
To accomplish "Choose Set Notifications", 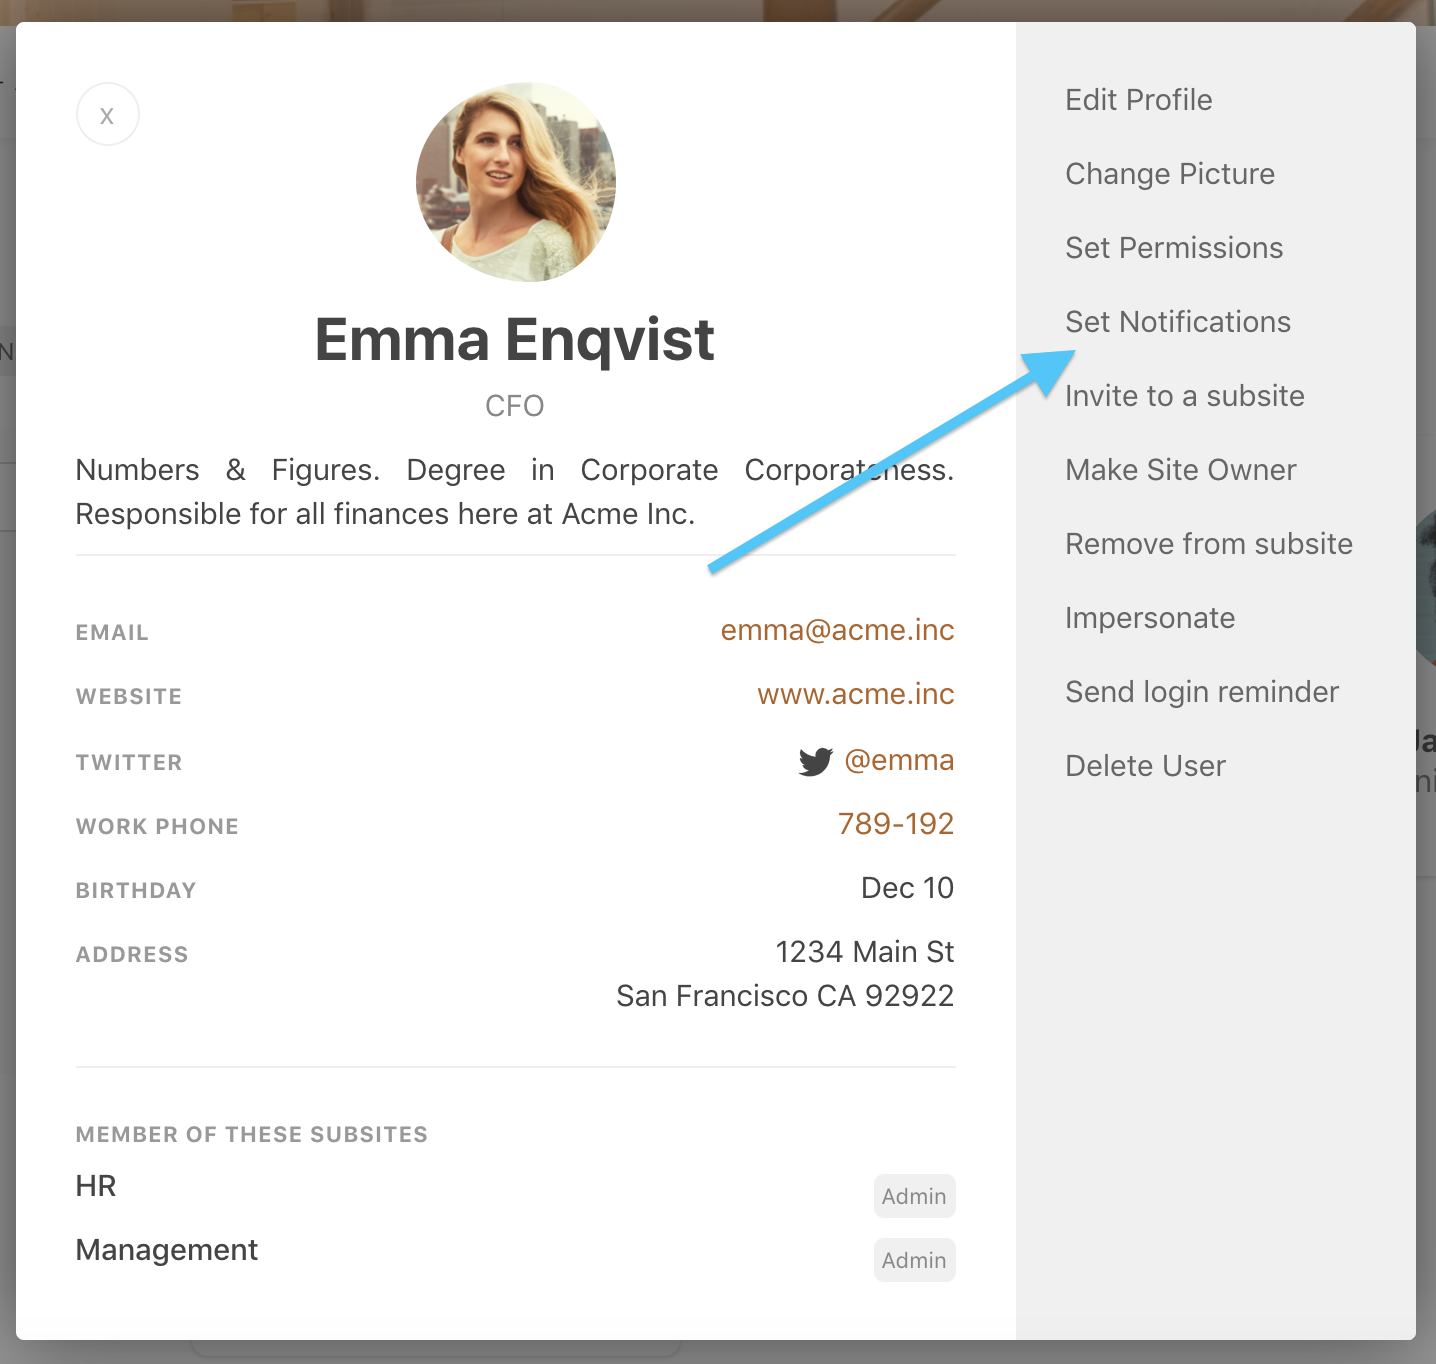I will click(1177, 322).
